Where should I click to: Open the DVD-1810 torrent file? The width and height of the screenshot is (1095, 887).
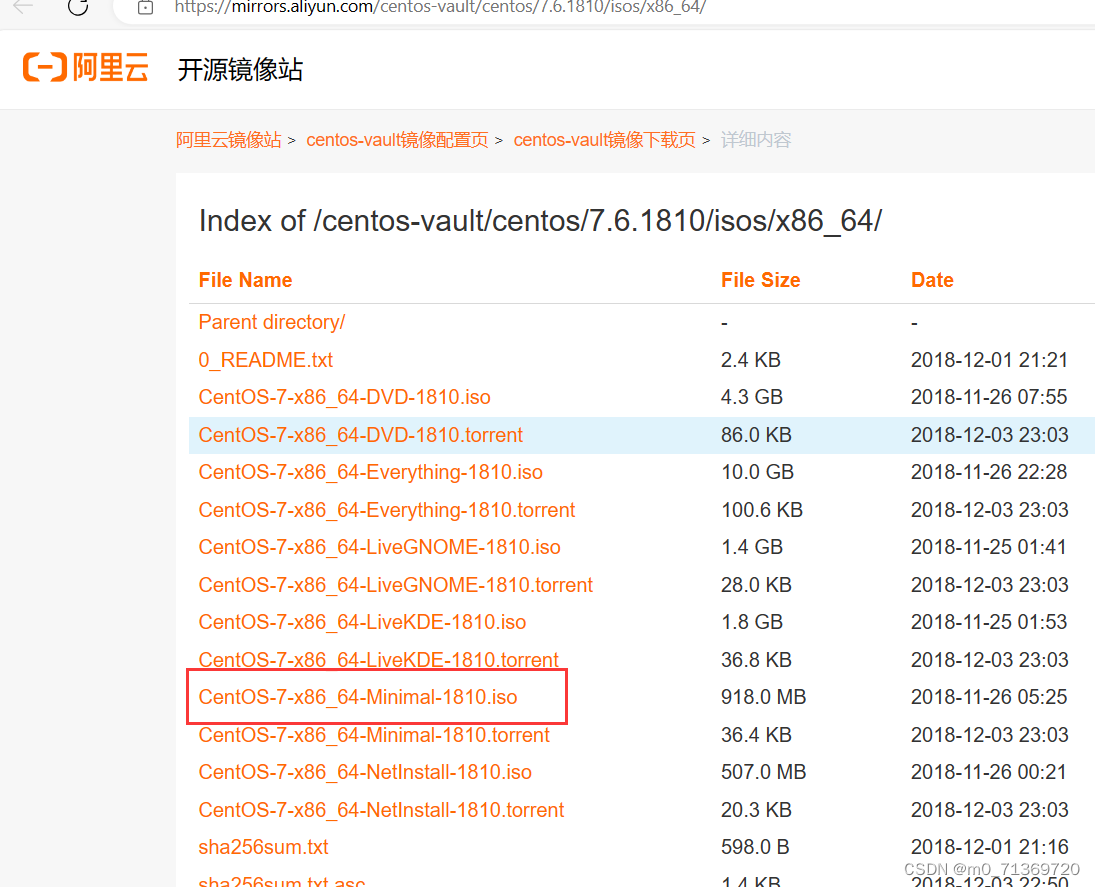360,434
